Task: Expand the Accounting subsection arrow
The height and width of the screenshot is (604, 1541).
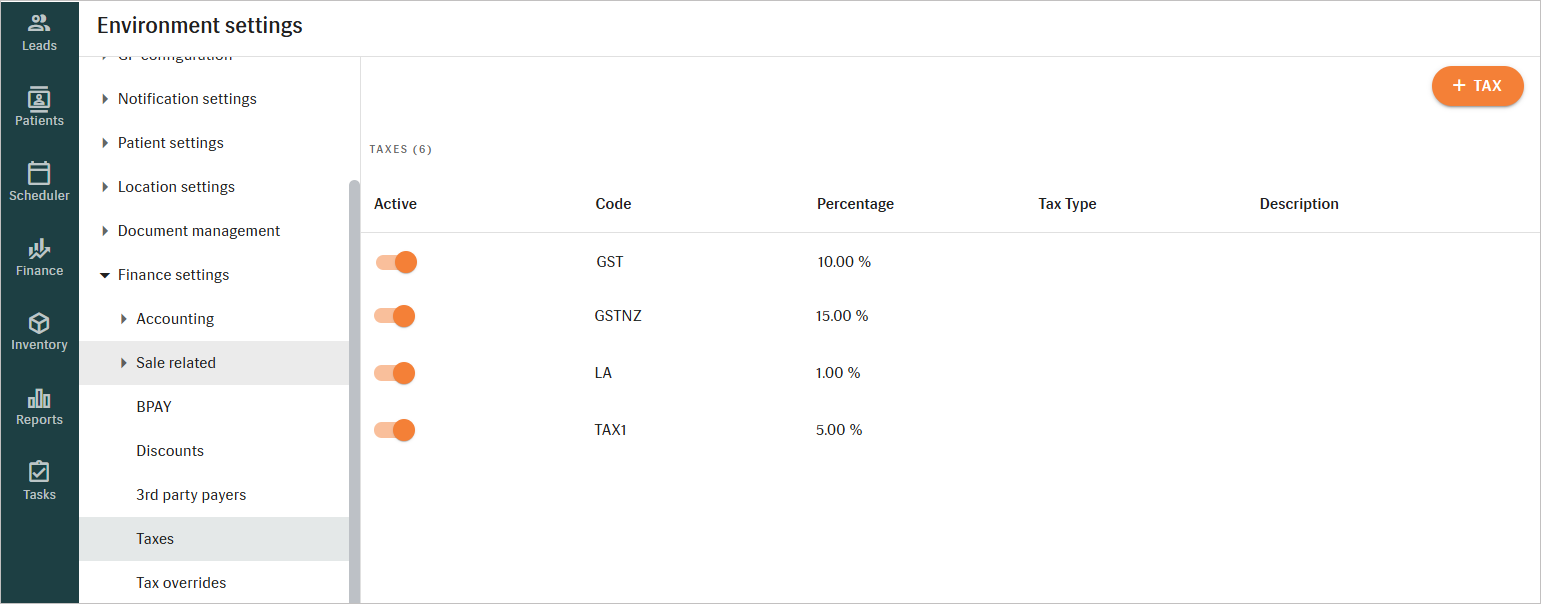Action: [124, 319]
